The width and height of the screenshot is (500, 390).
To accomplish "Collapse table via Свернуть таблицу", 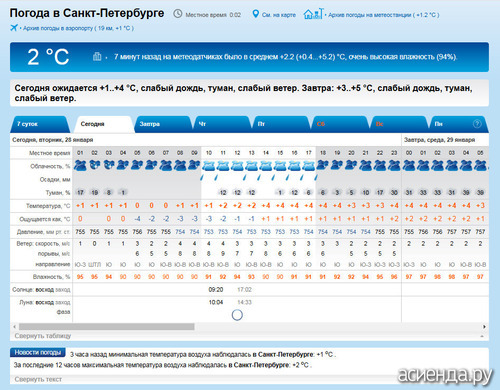I will [43, 336].
